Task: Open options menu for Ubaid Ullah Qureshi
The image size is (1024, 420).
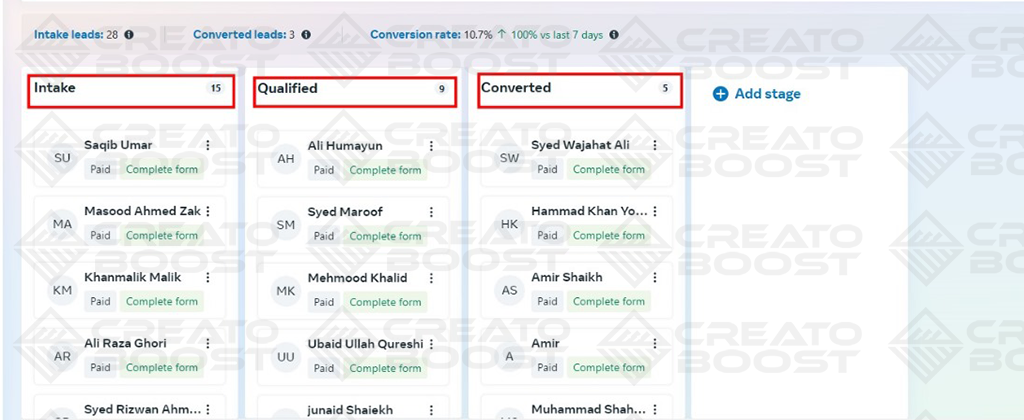Action: coord(431,344)
